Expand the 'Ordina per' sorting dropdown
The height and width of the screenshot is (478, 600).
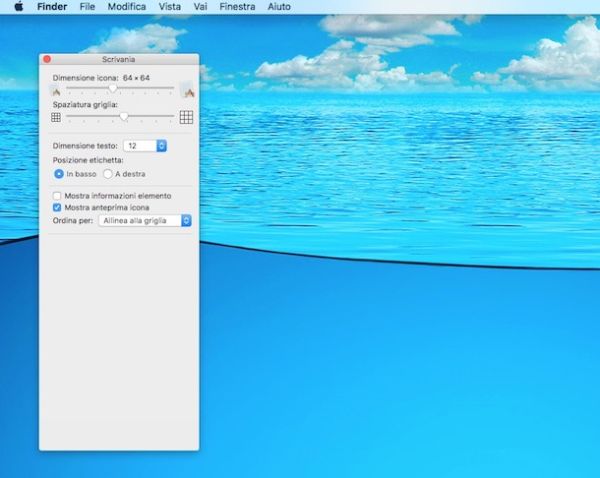tap(145, 220)
